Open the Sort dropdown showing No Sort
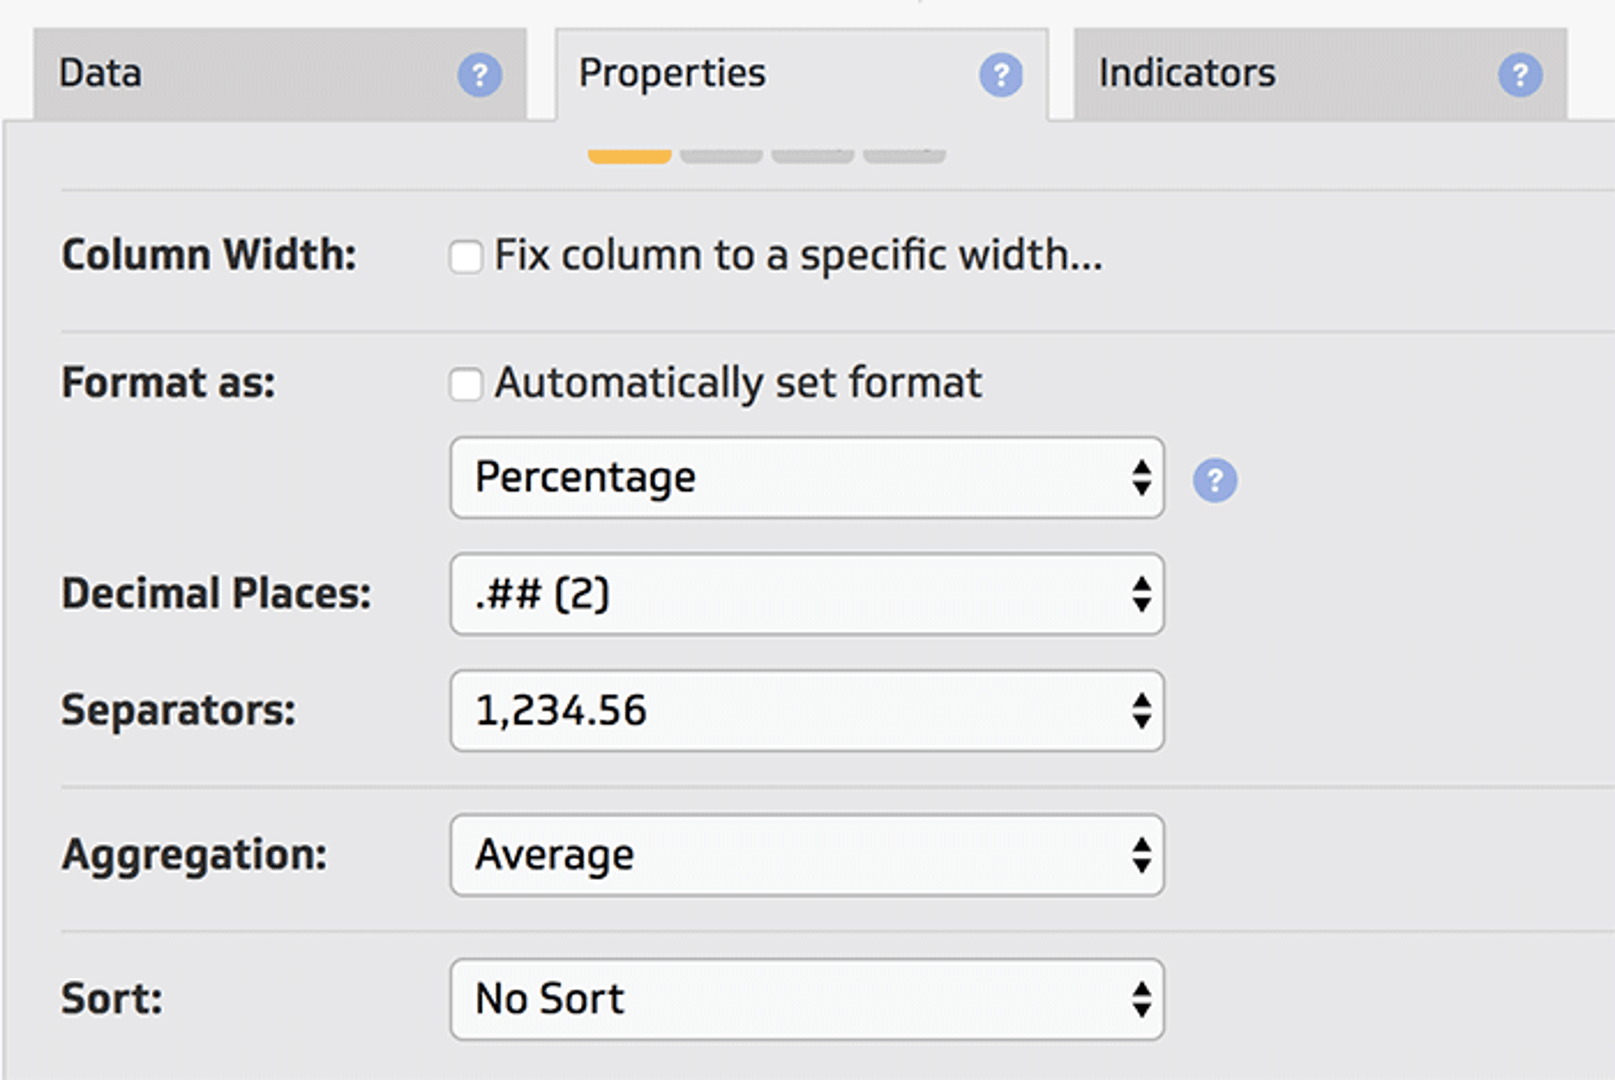 806,1000
